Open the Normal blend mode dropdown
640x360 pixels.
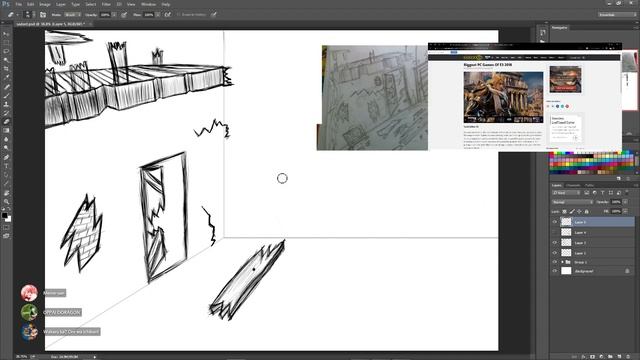coord(573,202)
